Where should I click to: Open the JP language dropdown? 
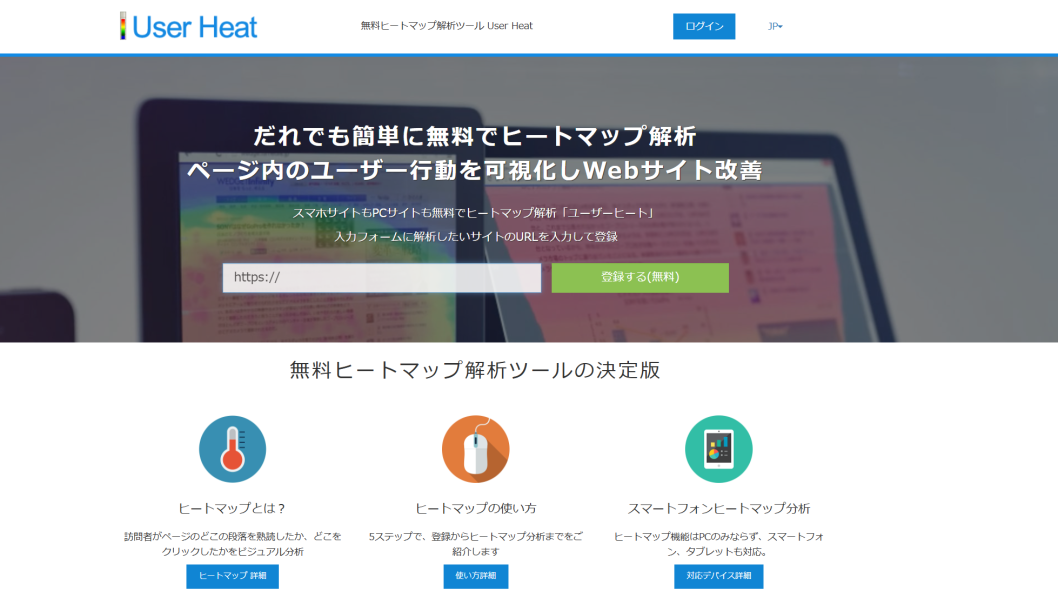pos(775,26)
